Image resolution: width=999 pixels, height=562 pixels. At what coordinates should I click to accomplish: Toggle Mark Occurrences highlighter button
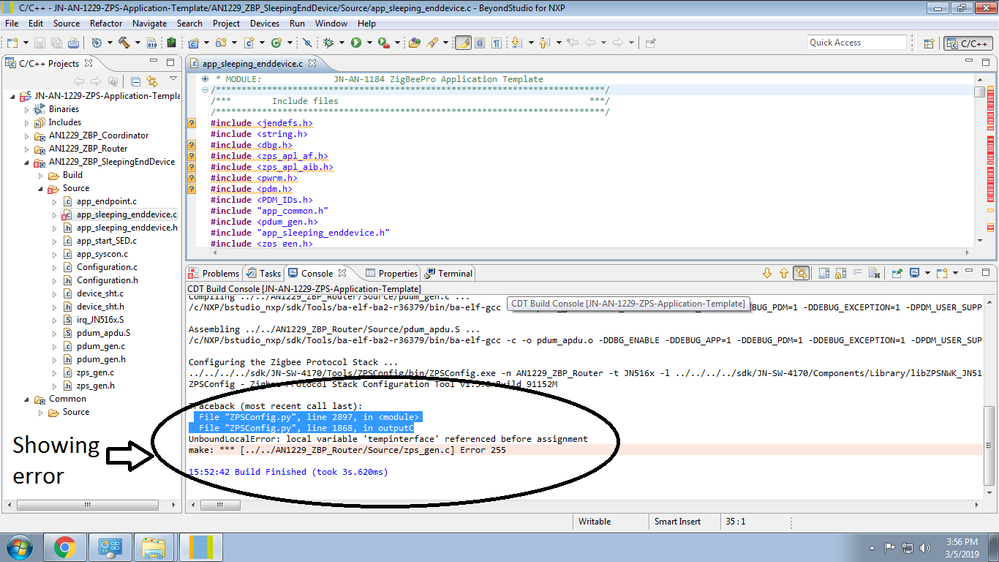(x=463, y=43)
